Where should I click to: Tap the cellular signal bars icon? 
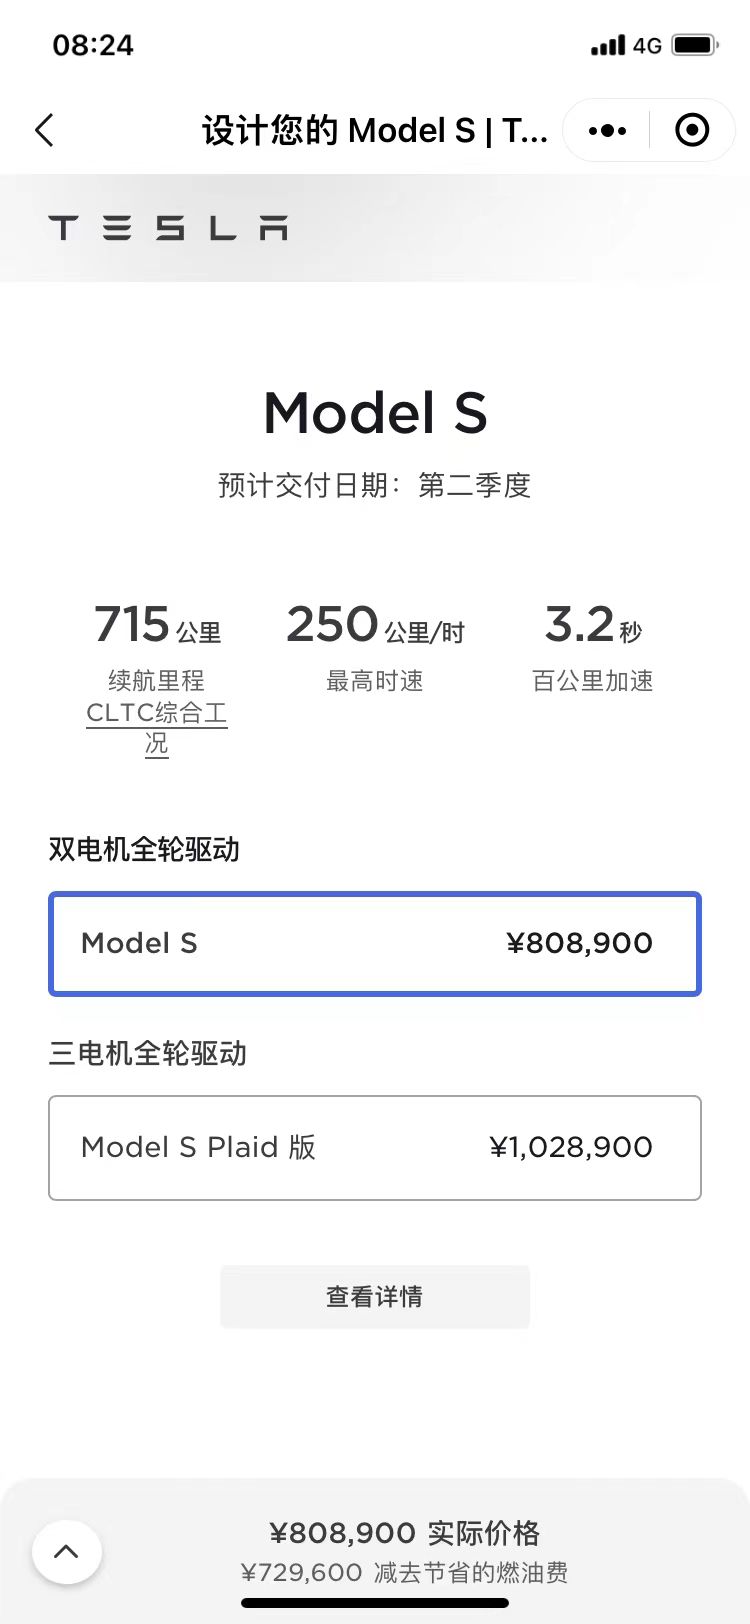(x=607, y=45)
